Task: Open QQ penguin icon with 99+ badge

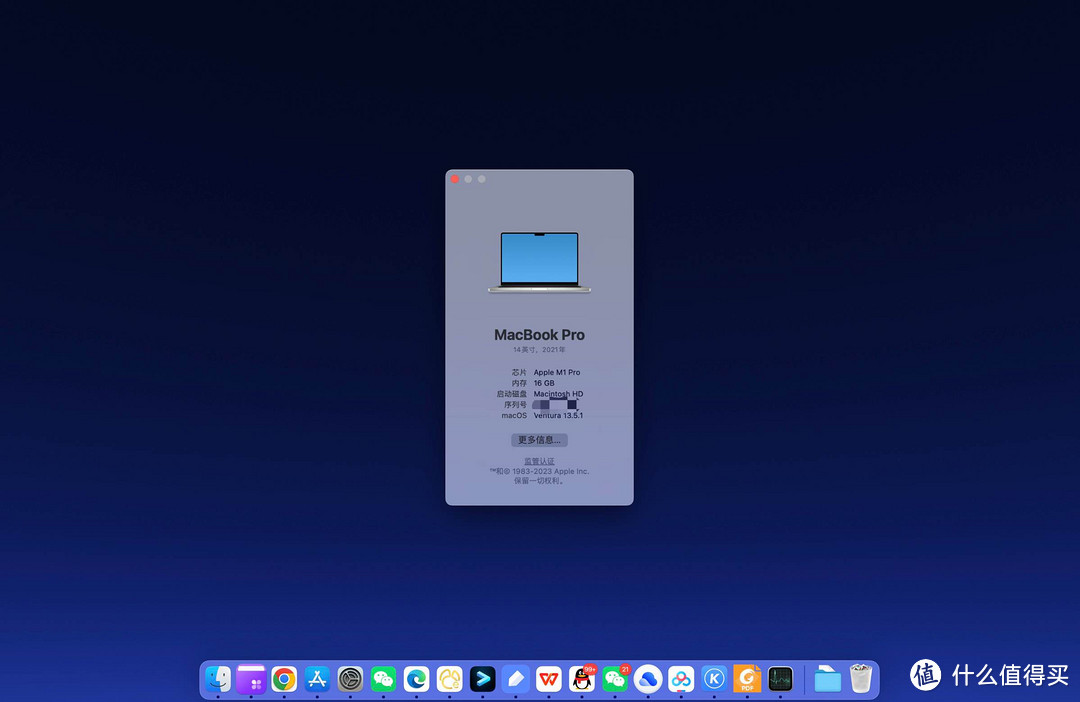Action: point(582,679)
